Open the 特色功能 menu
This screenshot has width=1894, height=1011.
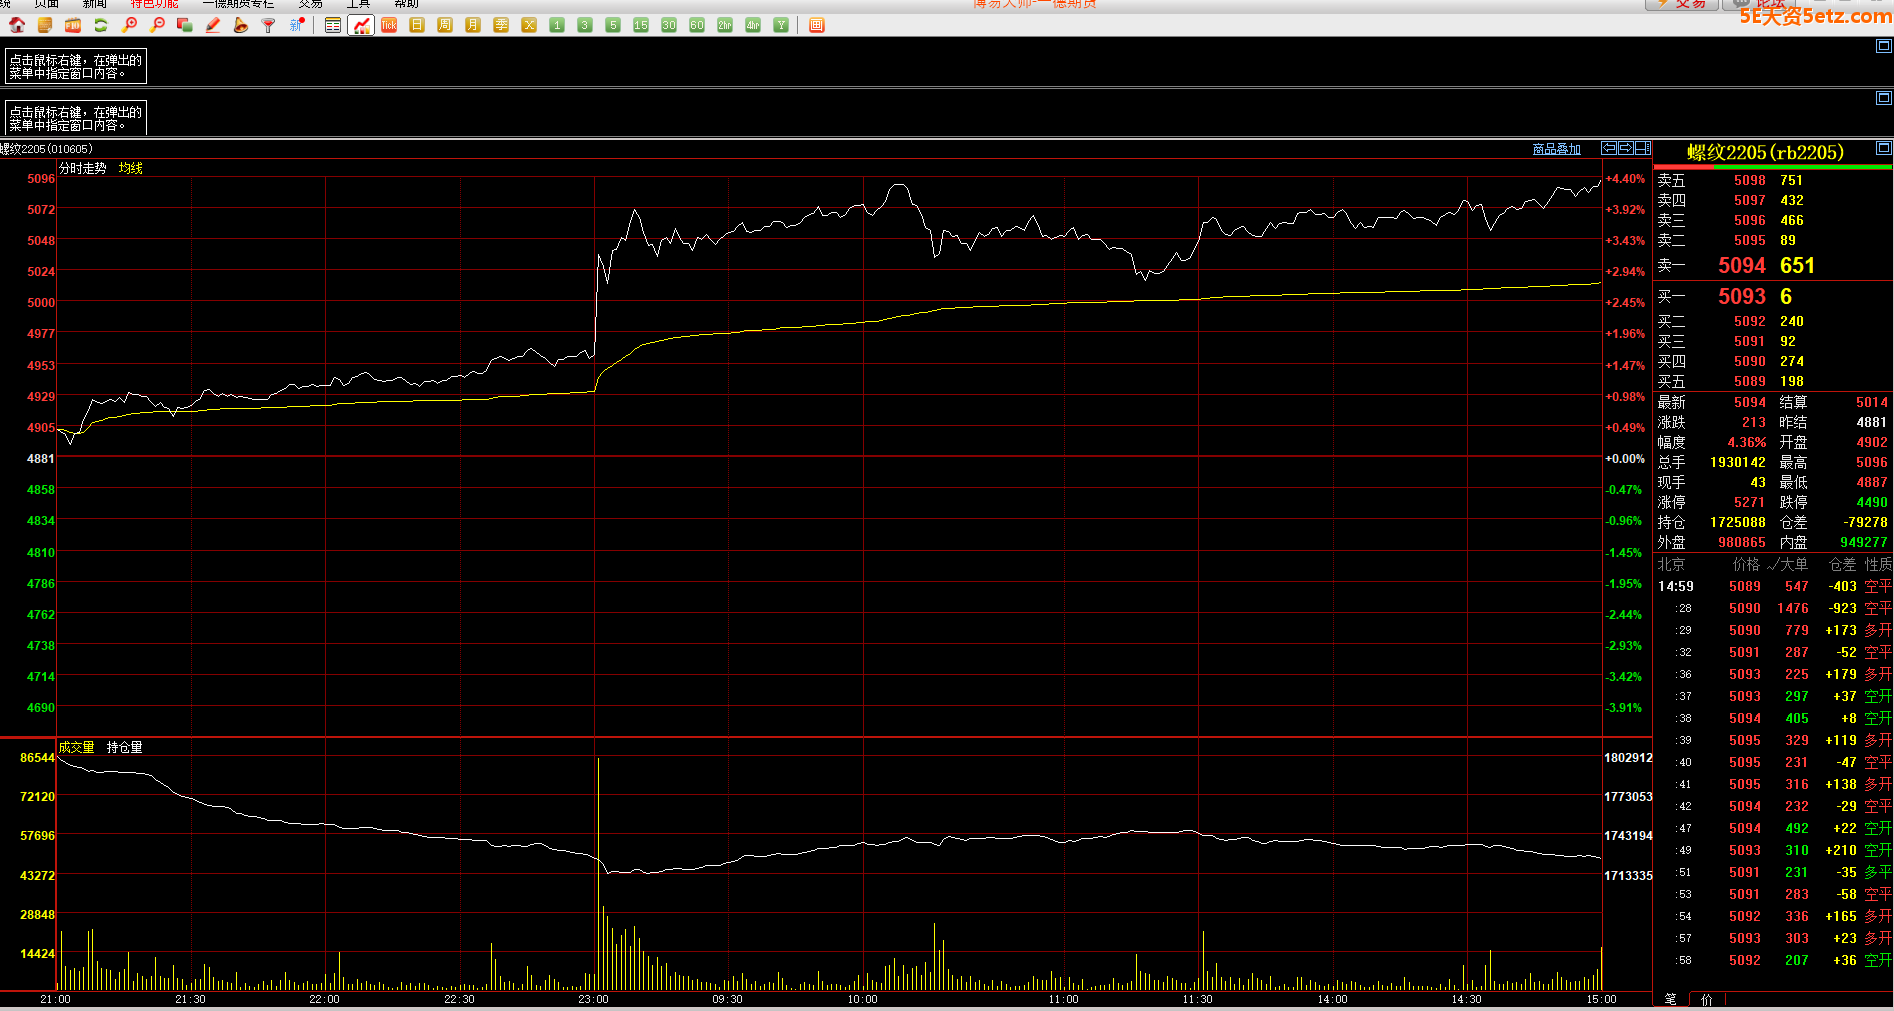pyautogui.click(x=154, y=4)
